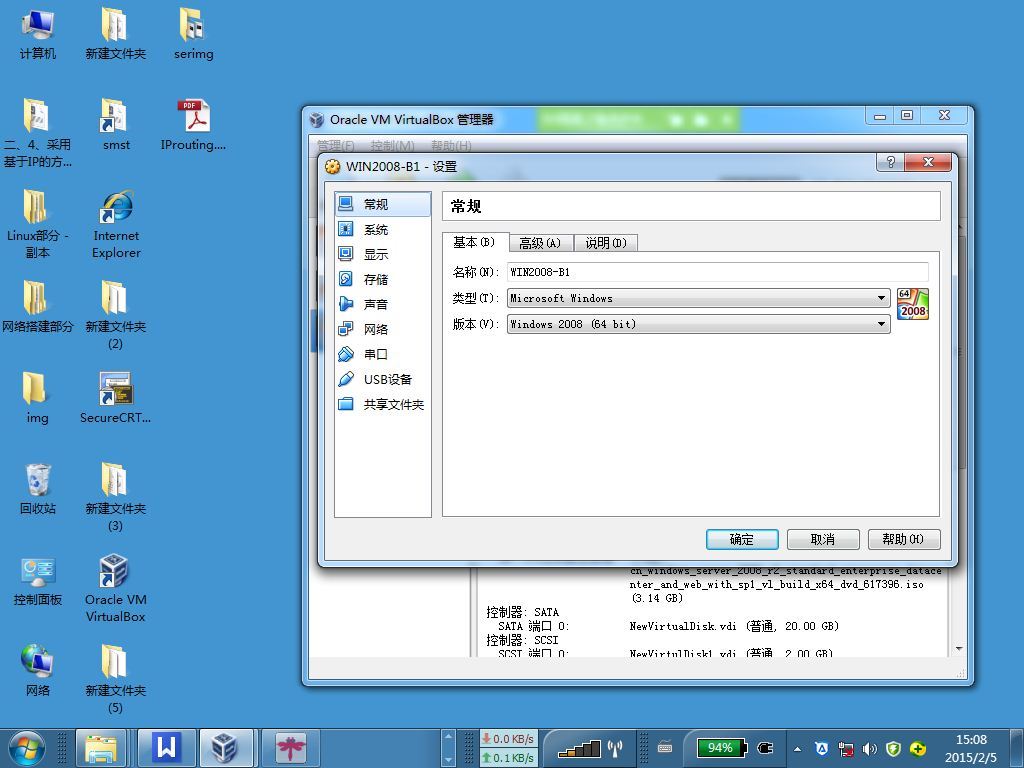Click the red dragonfly app in the taskbar
The width and height of the screenshot is (1024, 768).
(x=290, y=748)
